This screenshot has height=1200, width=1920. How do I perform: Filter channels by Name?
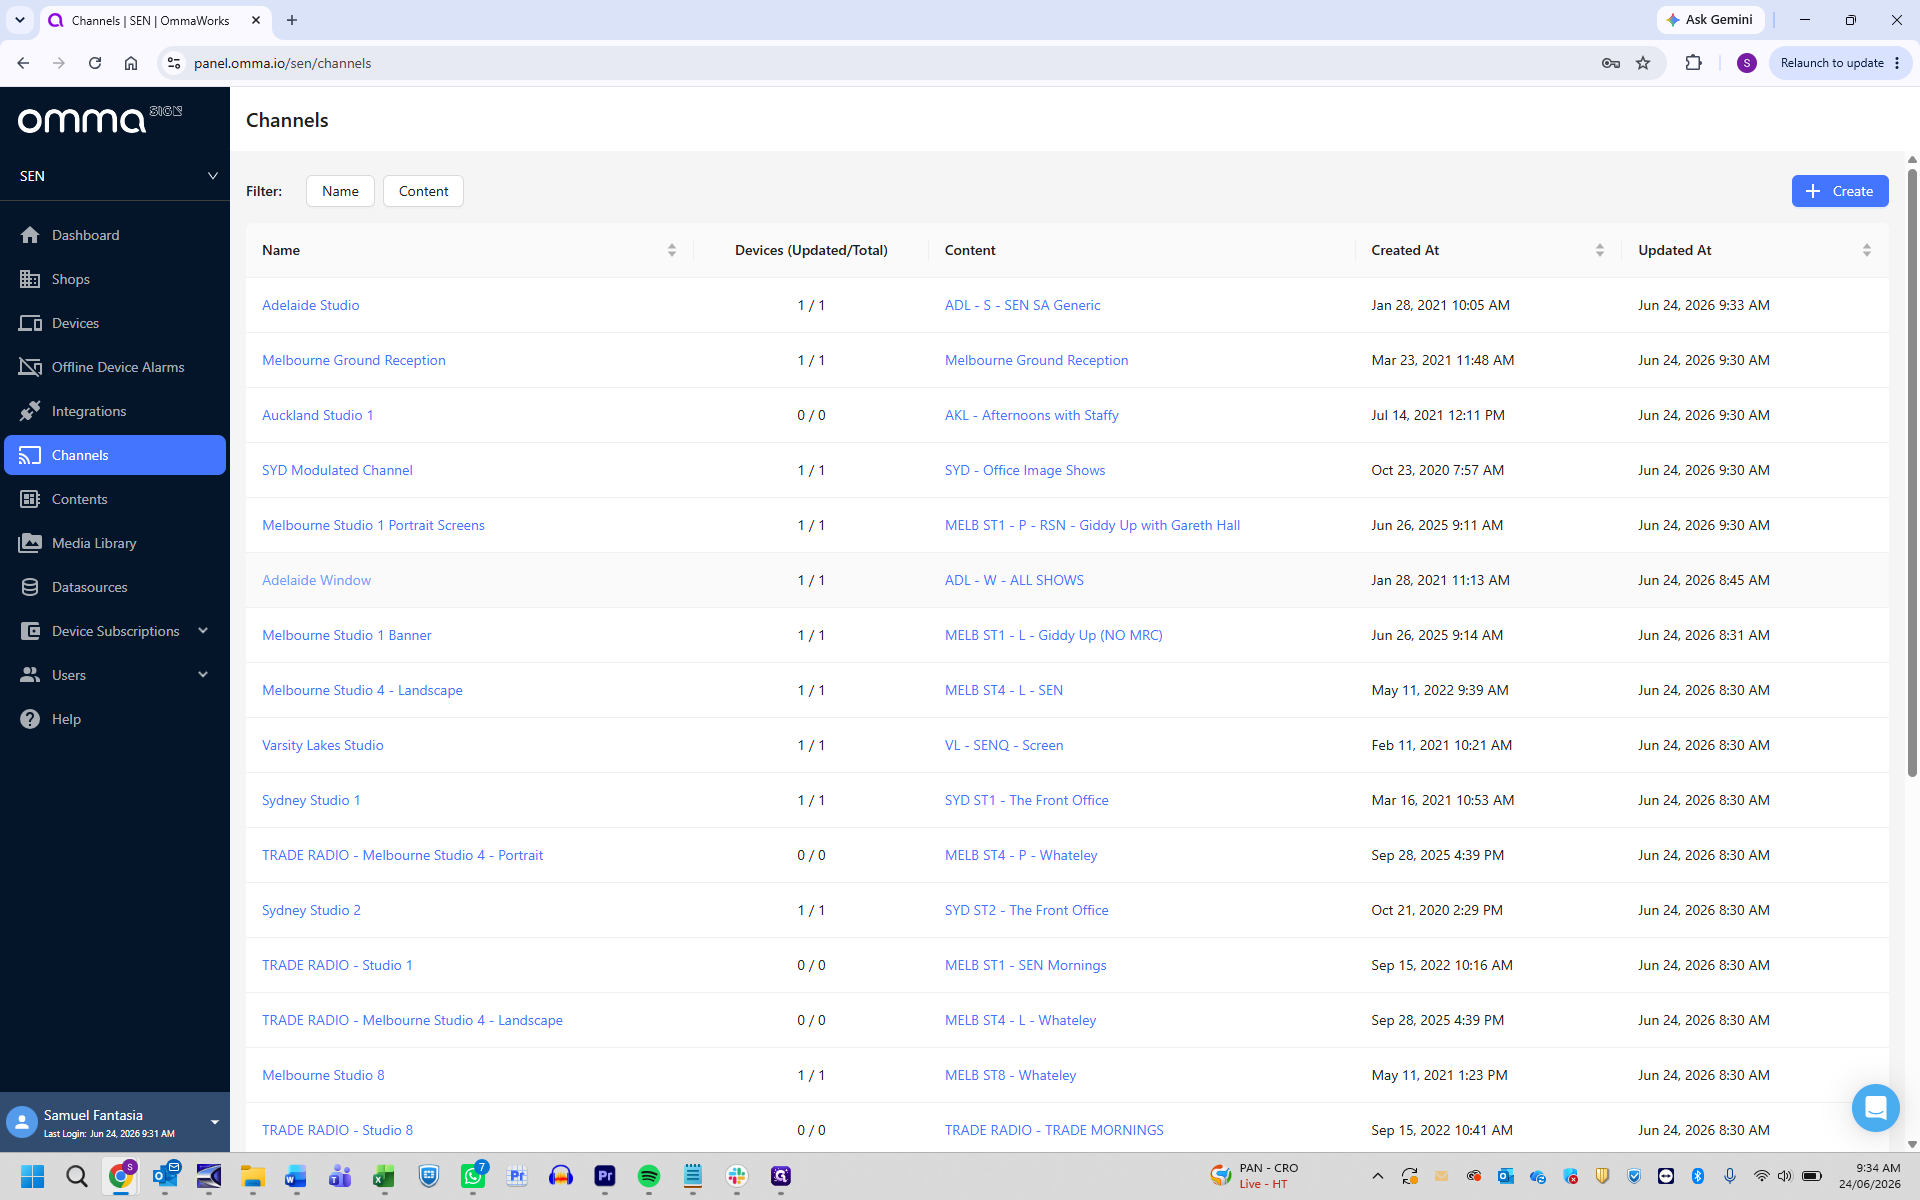pos(340,191)
